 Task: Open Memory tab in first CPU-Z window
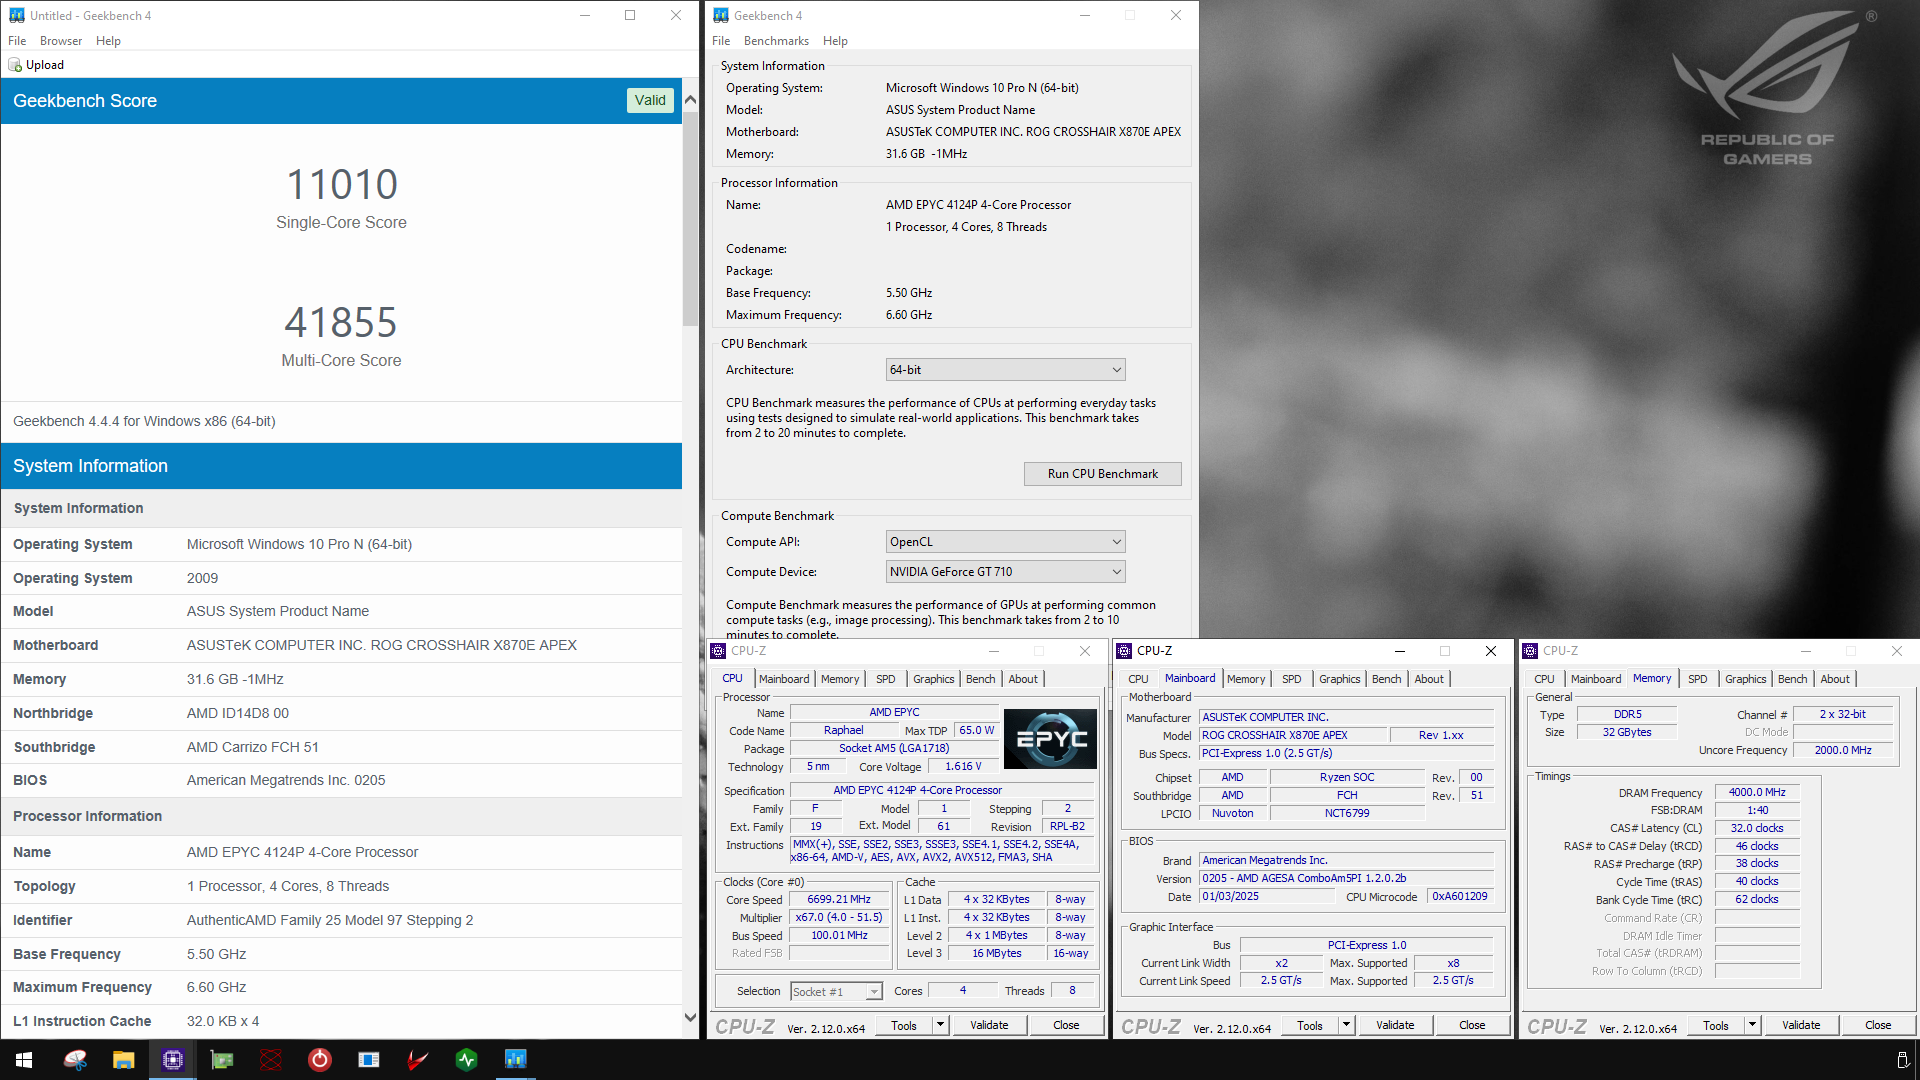pos(840,679)
